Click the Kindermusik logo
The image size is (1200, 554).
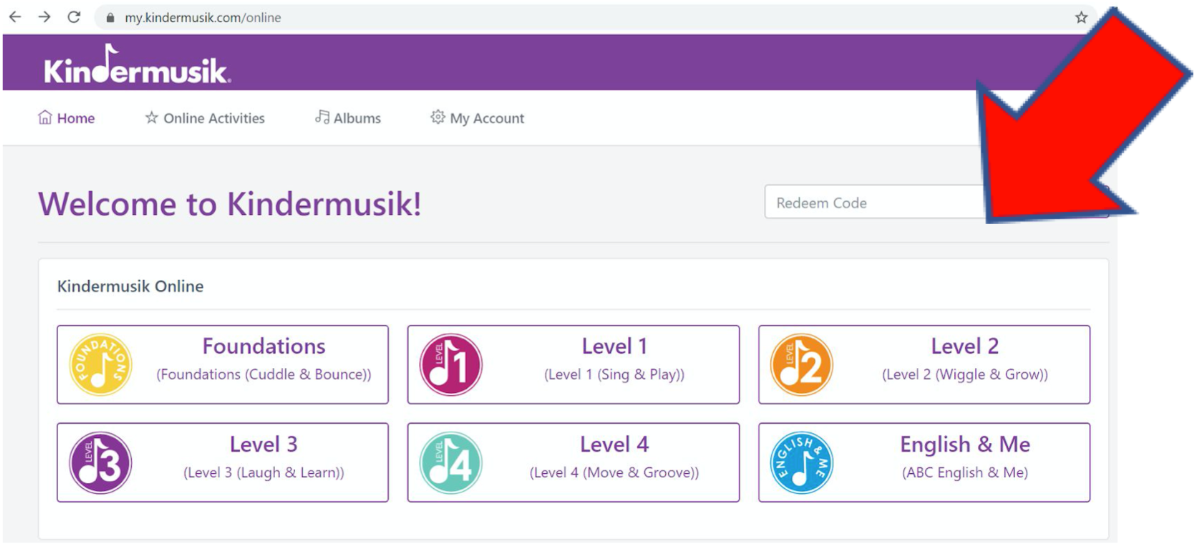pos(137,66)
